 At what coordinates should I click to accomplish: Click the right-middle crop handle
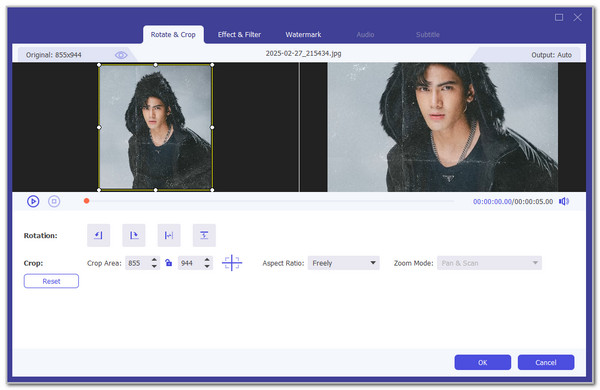click(x=212, y=127)
